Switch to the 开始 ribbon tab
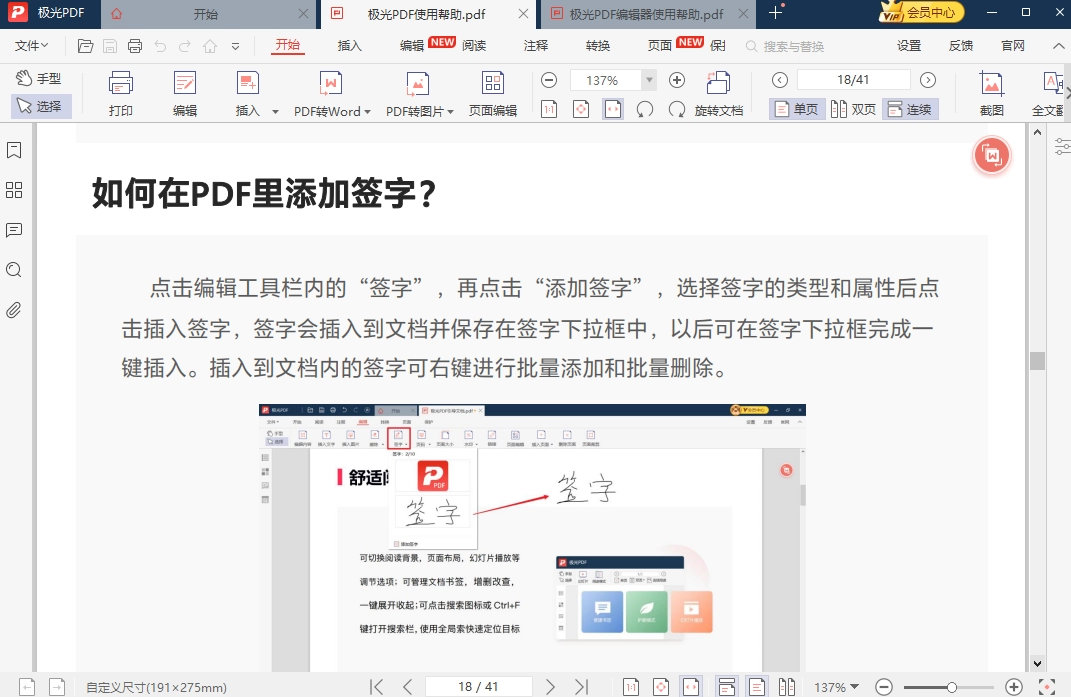The height and width of the screenshot is (697, 1071). [x=288, y=45]
